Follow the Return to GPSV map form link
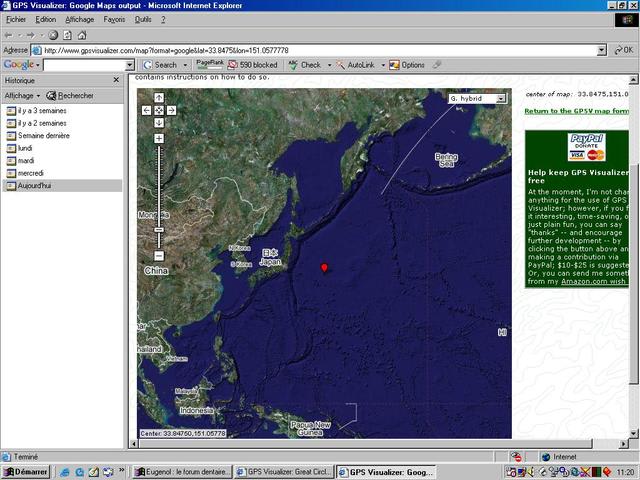The image size is (640, 480). (577, 111)
